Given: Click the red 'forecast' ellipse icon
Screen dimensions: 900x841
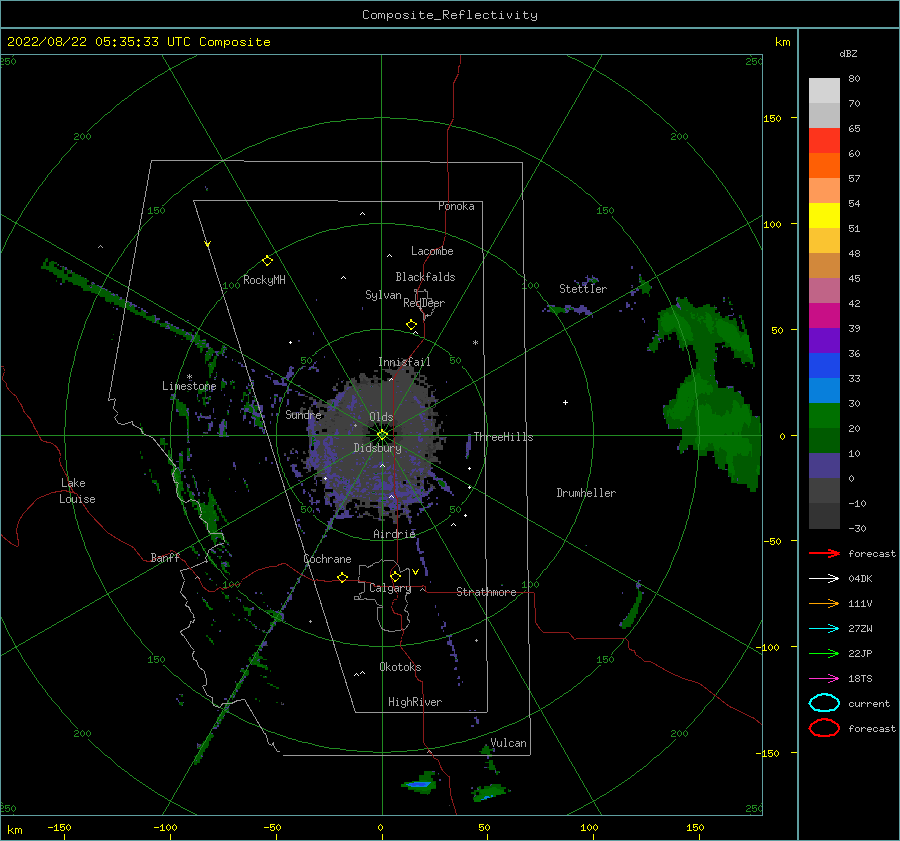Looking at the screenshot, I should (824, 728).
